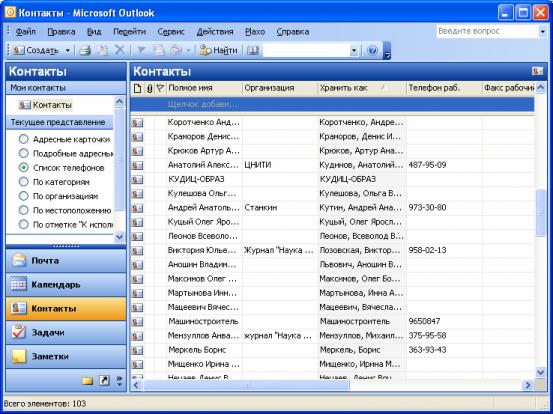
Task: Select the По организациям view radio button
Action: [x=23, y=196]
